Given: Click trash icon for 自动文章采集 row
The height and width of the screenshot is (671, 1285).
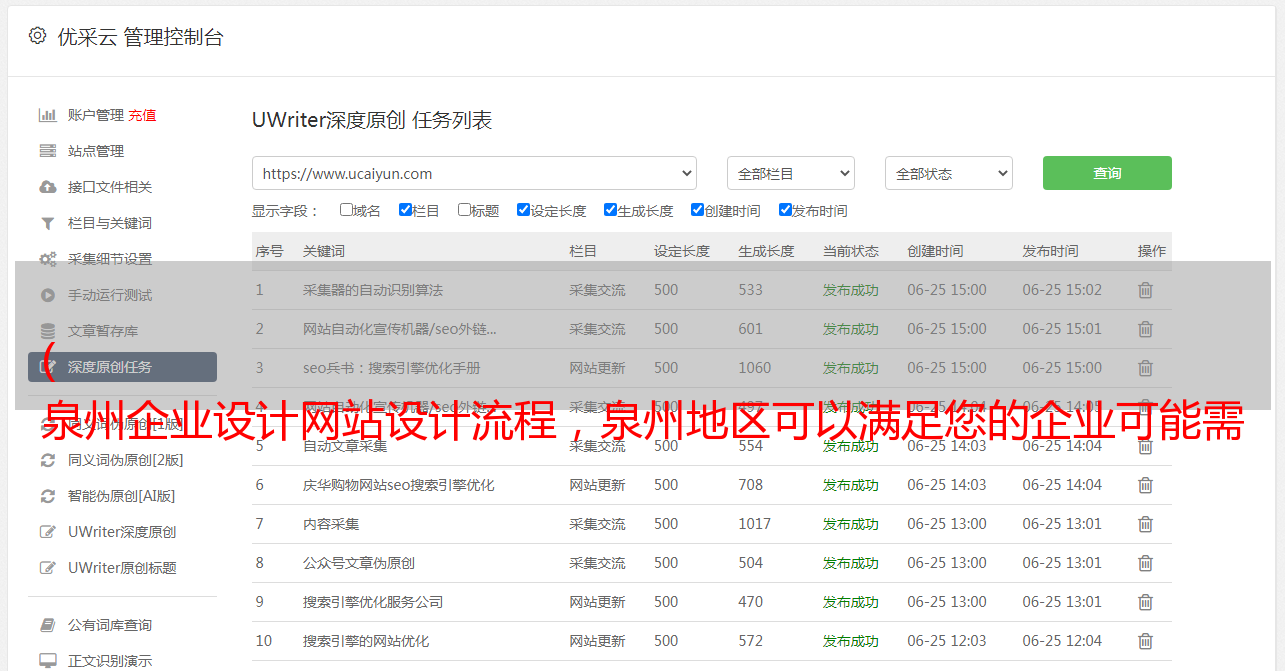Looking at the screenshot, I should 1145,446.
